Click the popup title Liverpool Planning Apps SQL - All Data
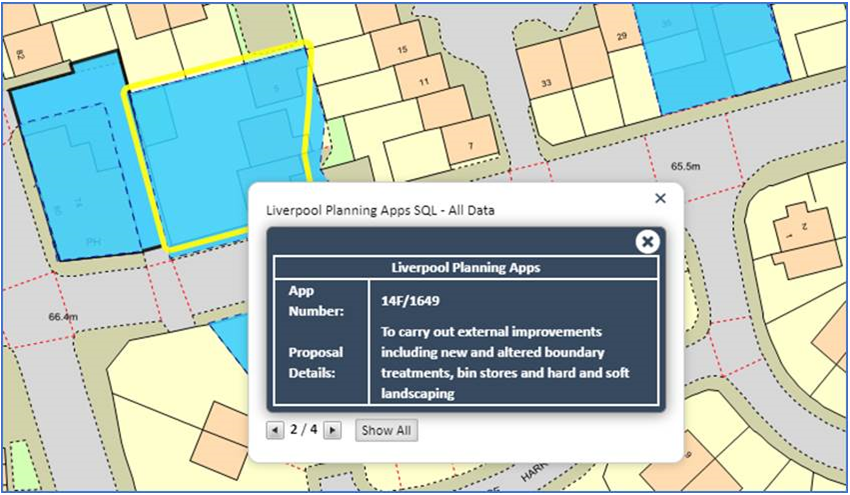The image size is (850, 495). [x=380, y=210]
